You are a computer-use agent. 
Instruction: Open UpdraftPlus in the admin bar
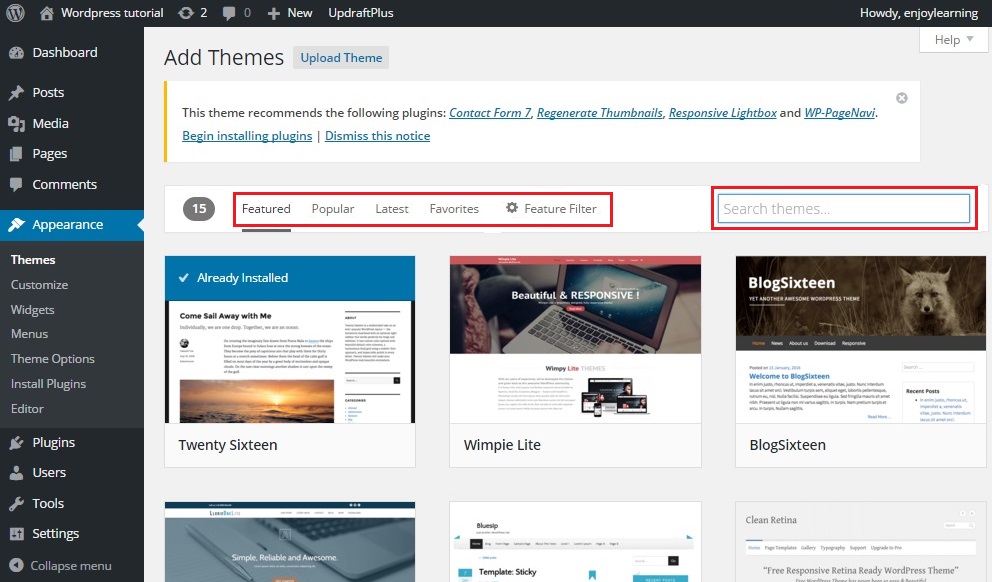pos(361,13)
